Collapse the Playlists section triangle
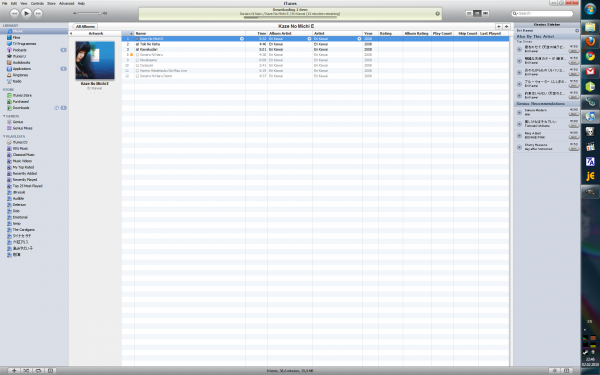Image resolution: width=600 pixels, height=375 pixels. [4, 136]
